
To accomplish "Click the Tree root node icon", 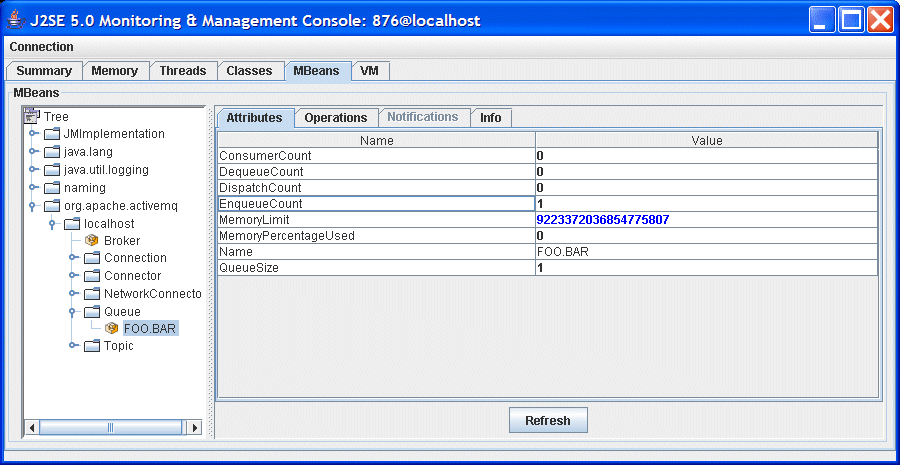I will point(32,117).
